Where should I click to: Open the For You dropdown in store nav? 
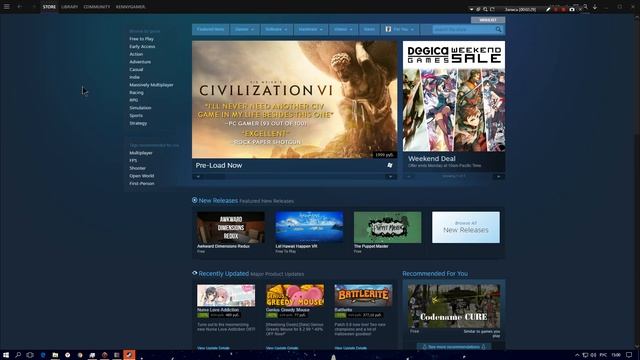pyautogui.click(x=400, y=29)
